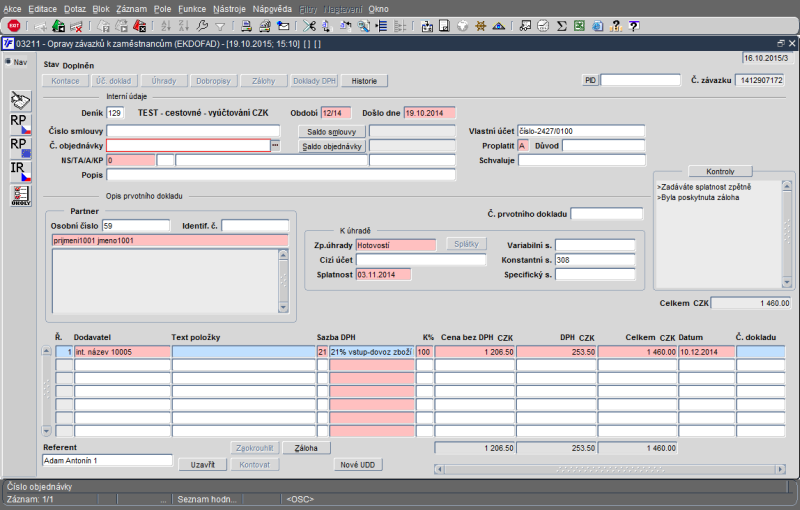This screenshot has width=800, height=510.
Task: Click the list indent lines icon
Action: (x=381, y=26)
